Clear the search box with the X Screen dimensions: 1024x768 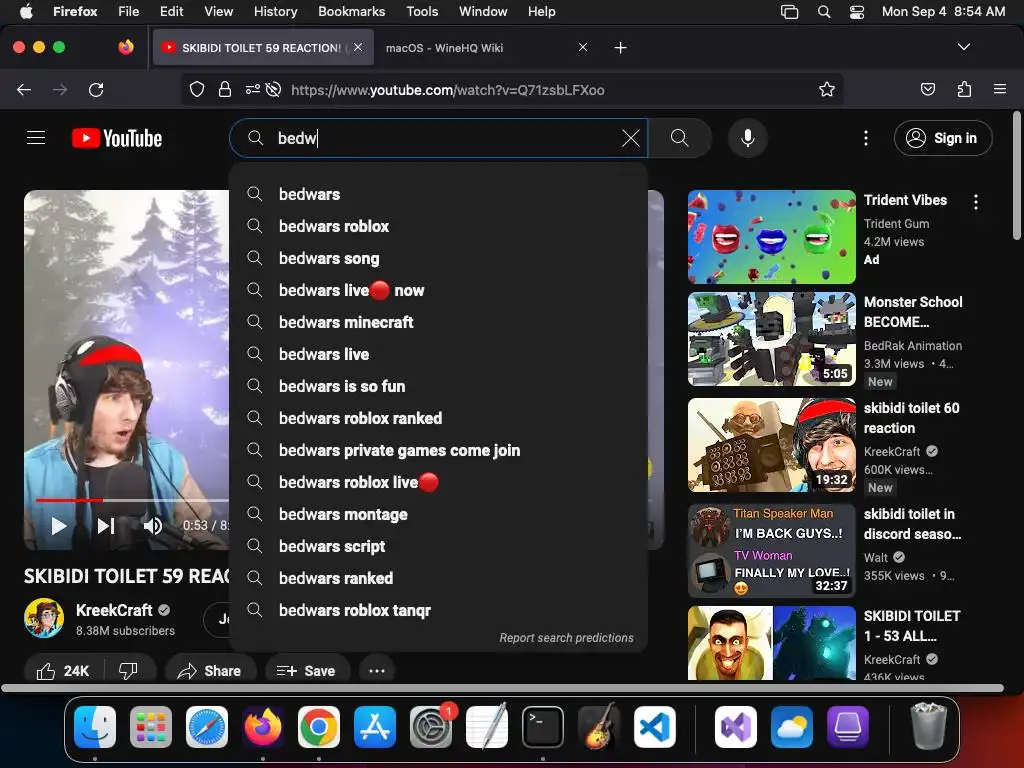click(631, 138)
